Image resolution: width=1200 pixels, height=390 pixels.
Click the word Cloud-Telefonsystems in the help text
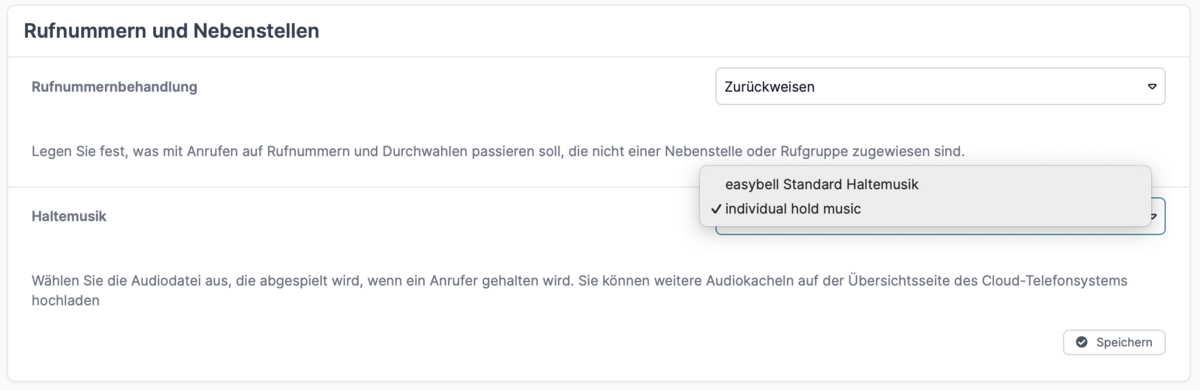(x=1062, y=281)
